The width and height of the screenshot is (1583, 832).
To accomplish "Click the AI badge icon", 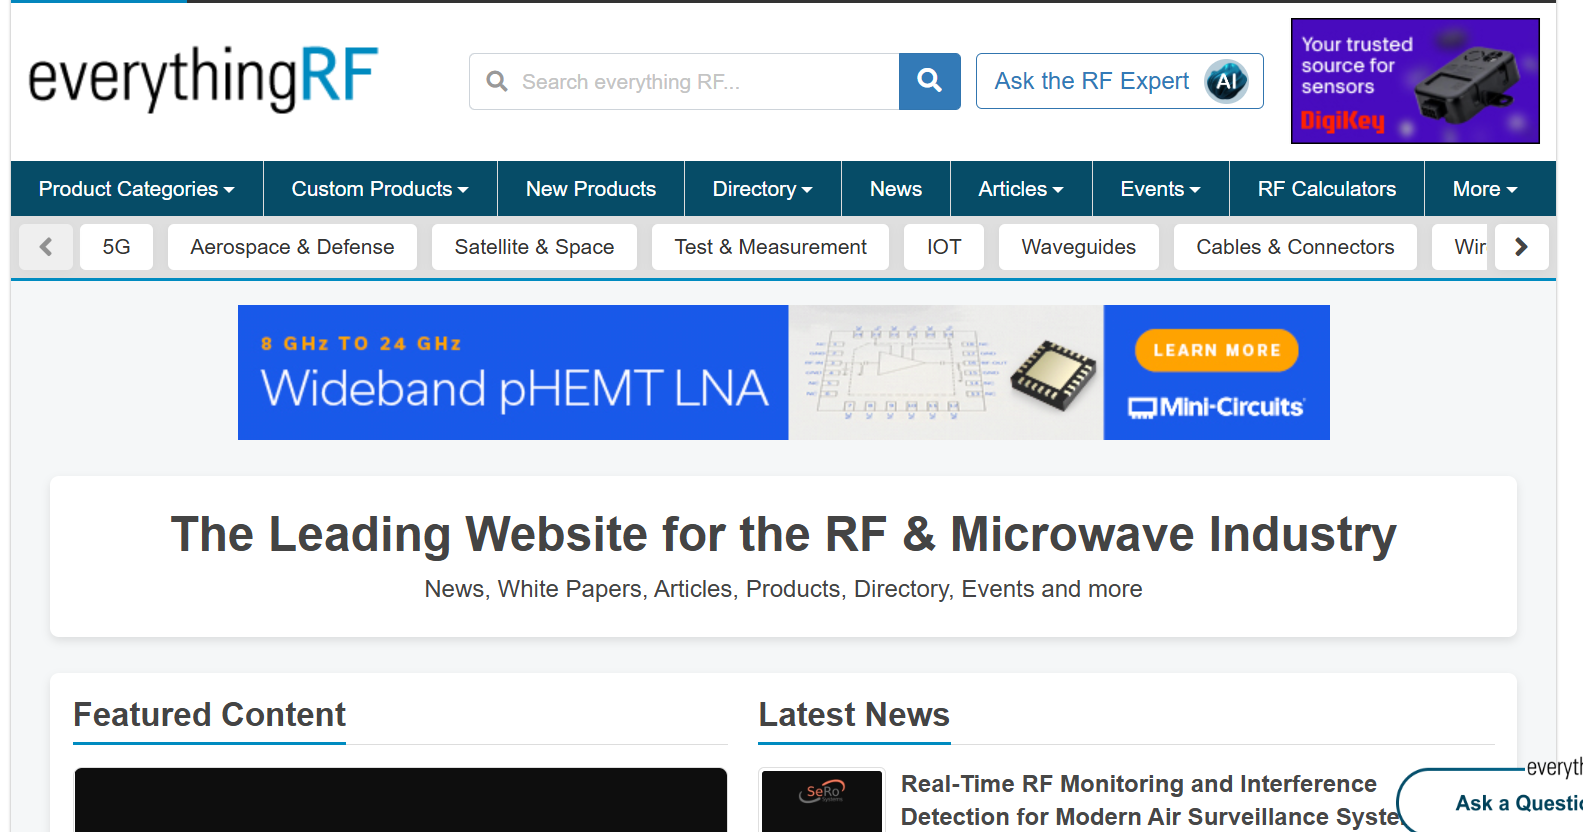I will (x=1226, y=81).
